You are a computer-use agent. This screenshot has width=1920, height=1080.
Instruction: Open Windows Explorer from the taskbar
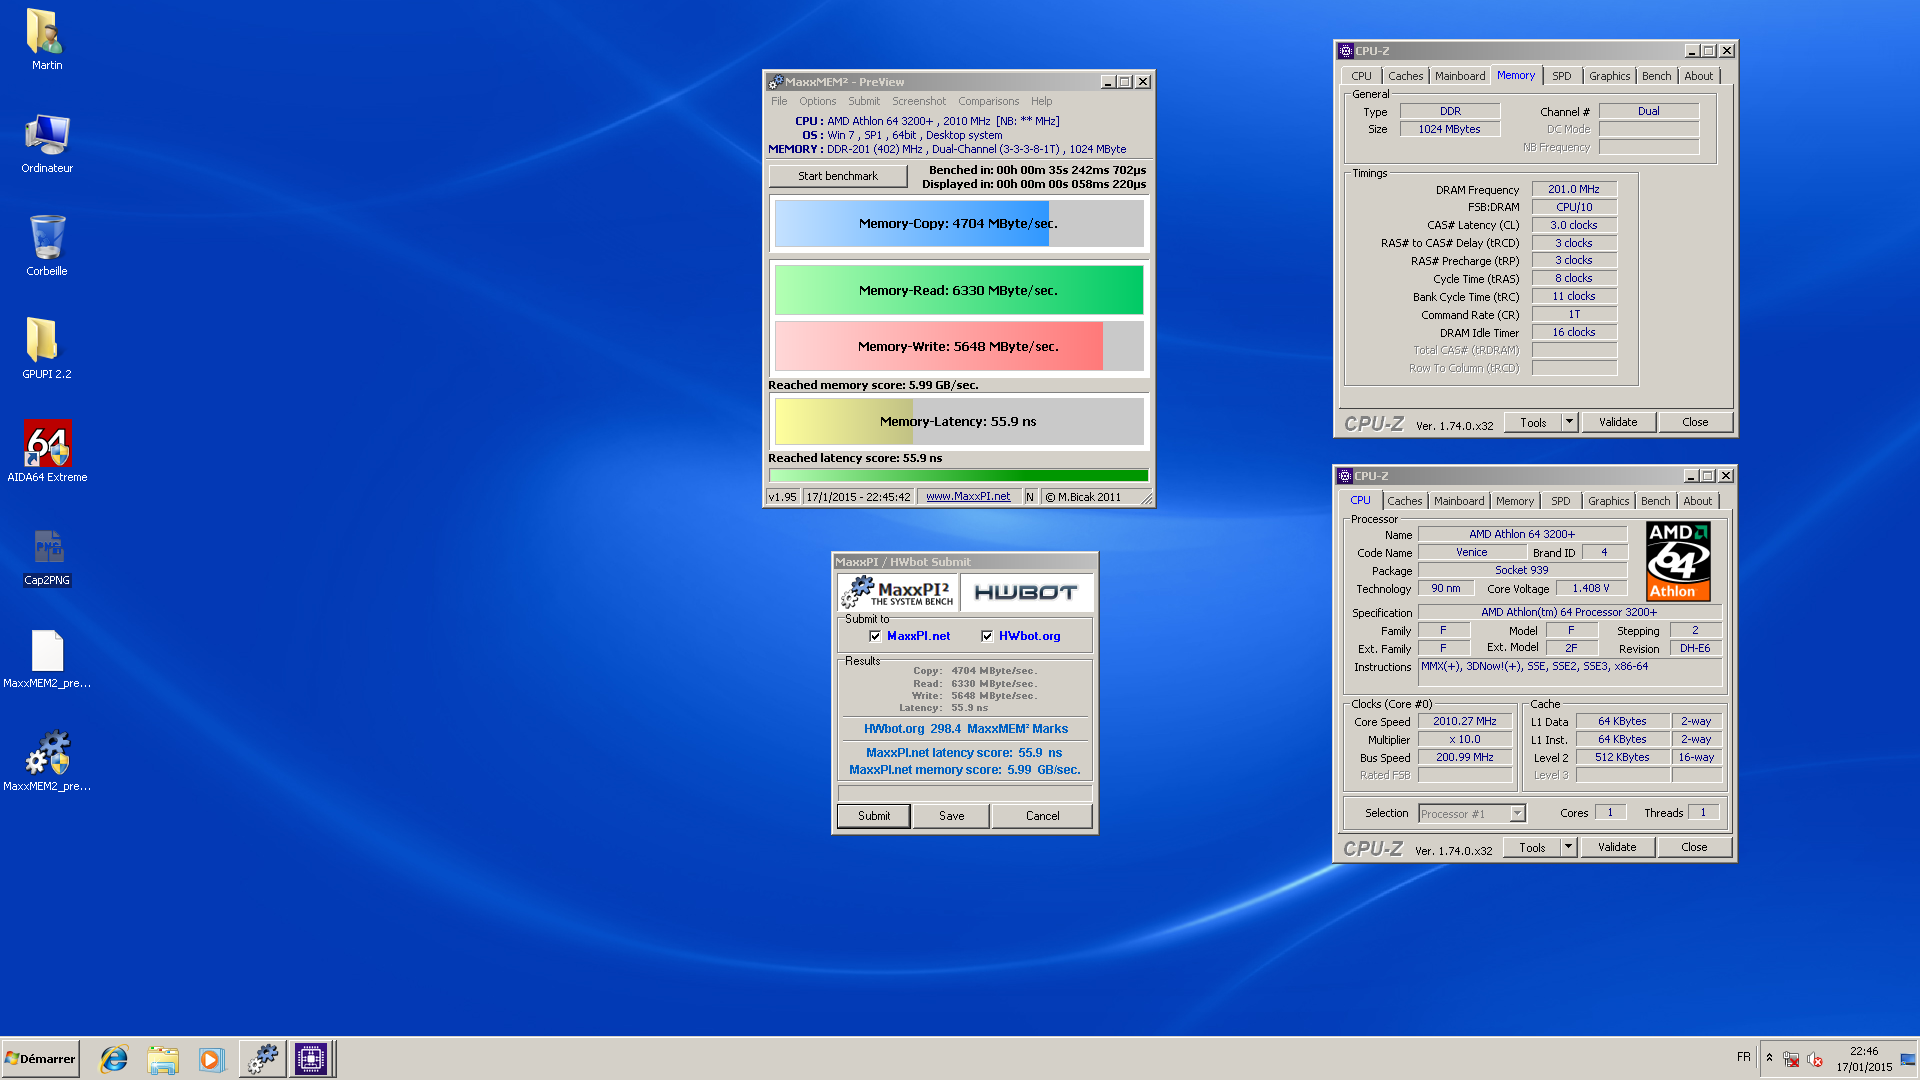pos(162,1058)
